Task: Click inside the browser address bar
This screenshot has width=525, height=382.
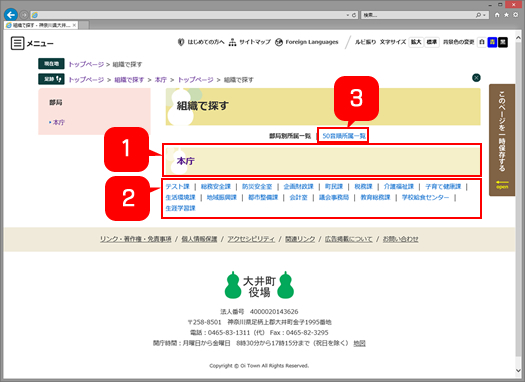Action: coord(191,15)
